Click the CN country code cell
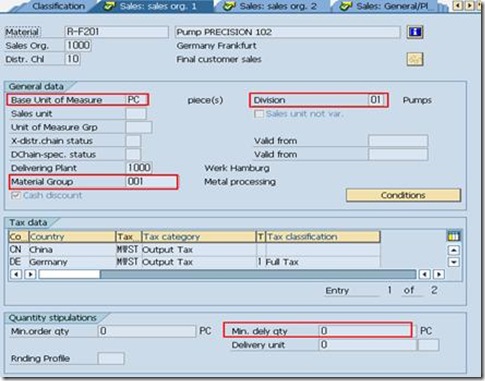 [18, 250]
